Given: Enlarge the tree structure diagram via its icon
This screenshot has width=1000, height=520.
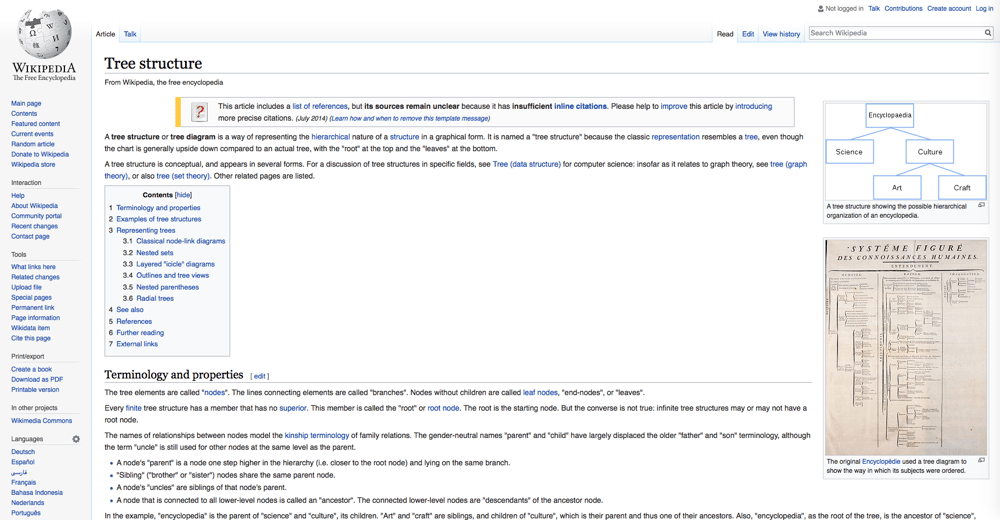Looking at the screenshot, I should click(981, 205).
